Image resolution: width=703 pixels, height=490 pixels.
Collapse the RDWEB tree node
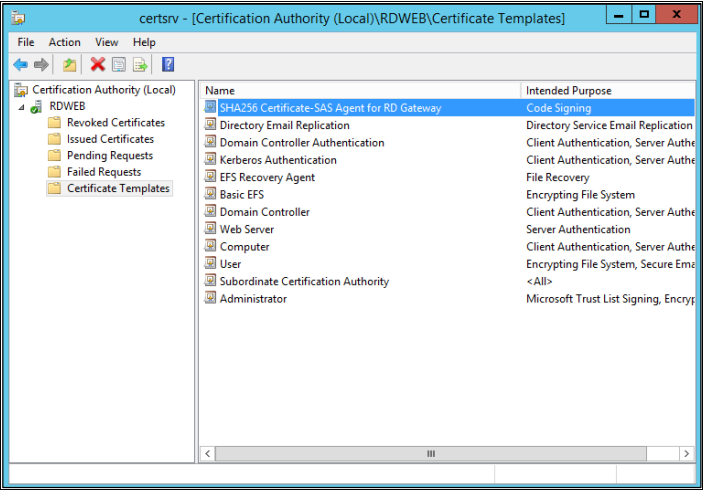point(21,107)
